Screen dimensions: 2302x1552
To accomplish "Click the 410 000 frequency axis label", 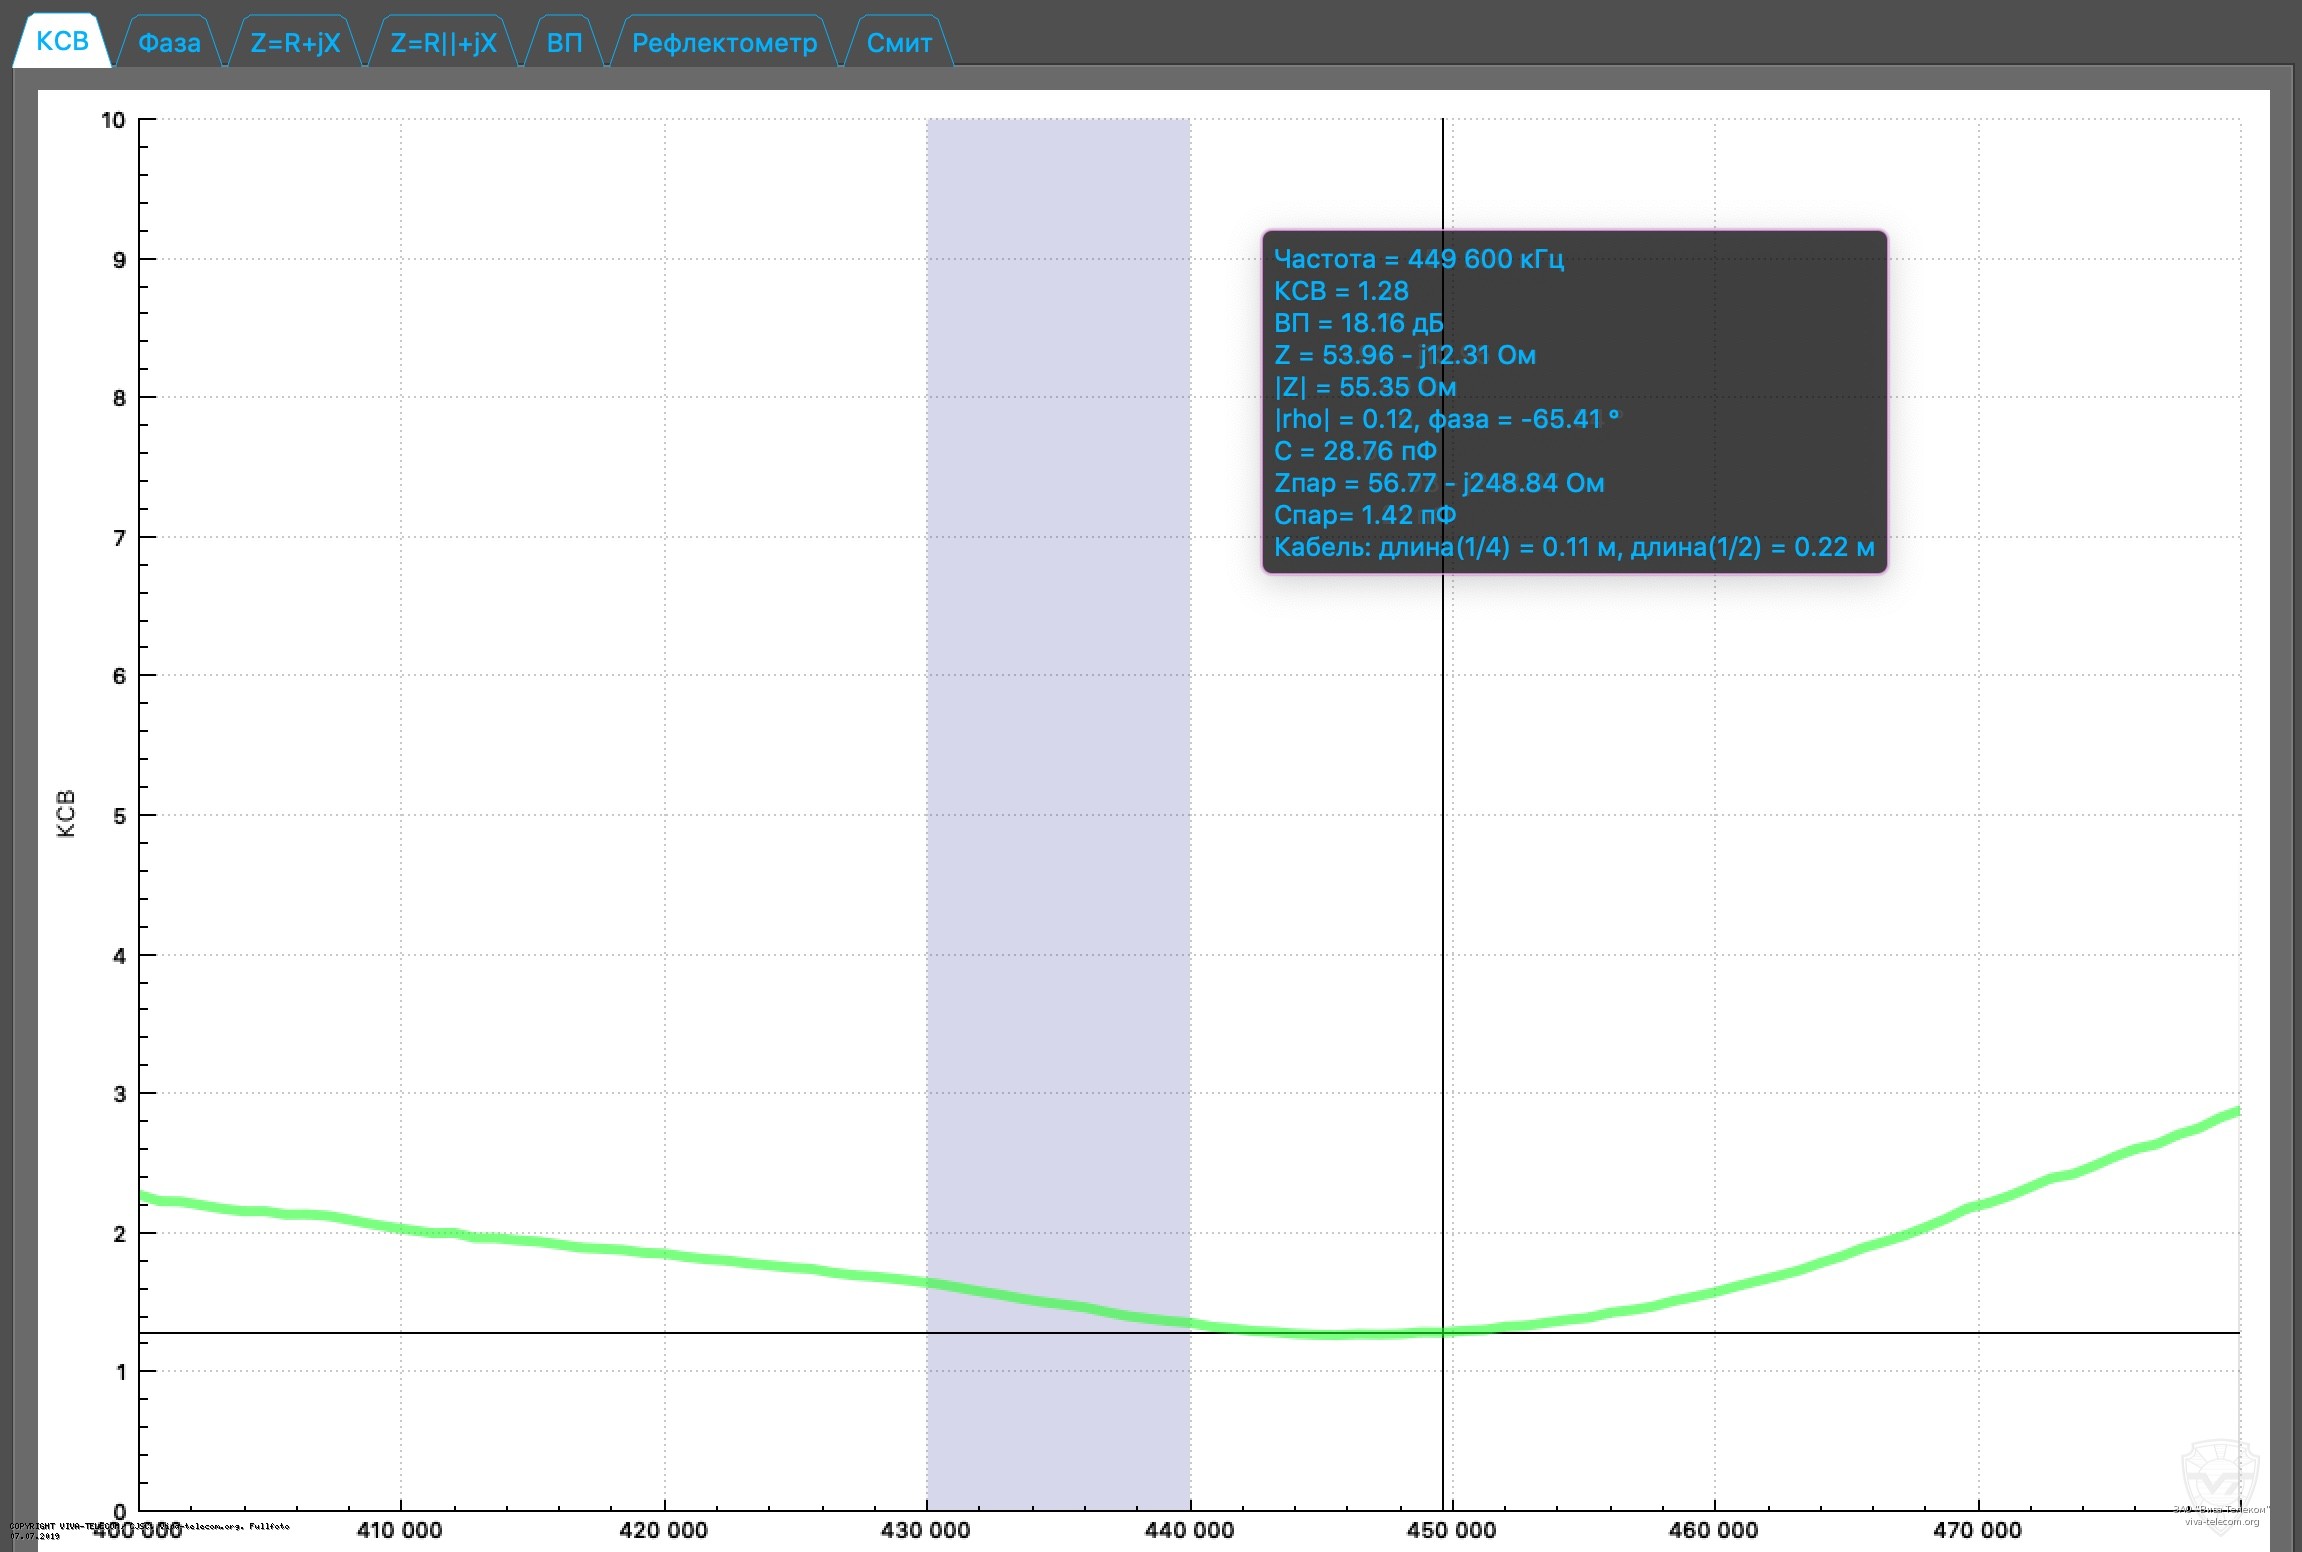I will [399, 1530].
